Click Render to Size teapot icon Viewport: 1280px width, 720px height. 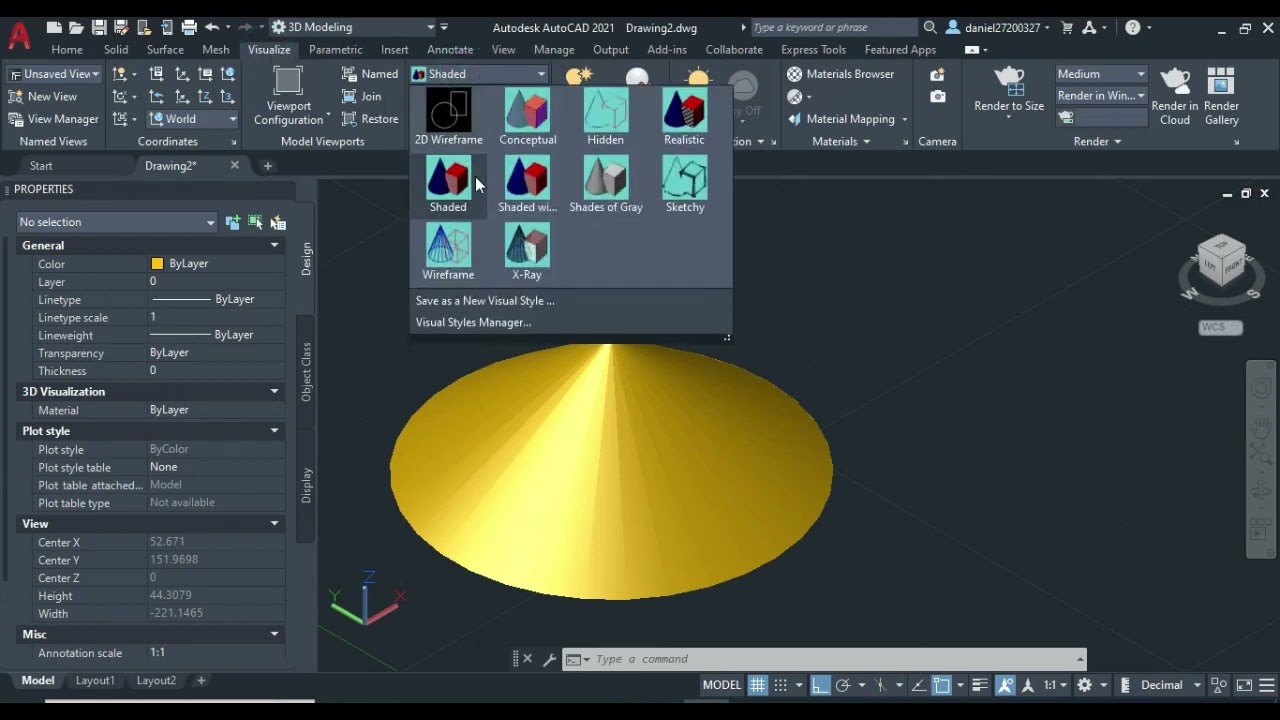click(1009, 82)
